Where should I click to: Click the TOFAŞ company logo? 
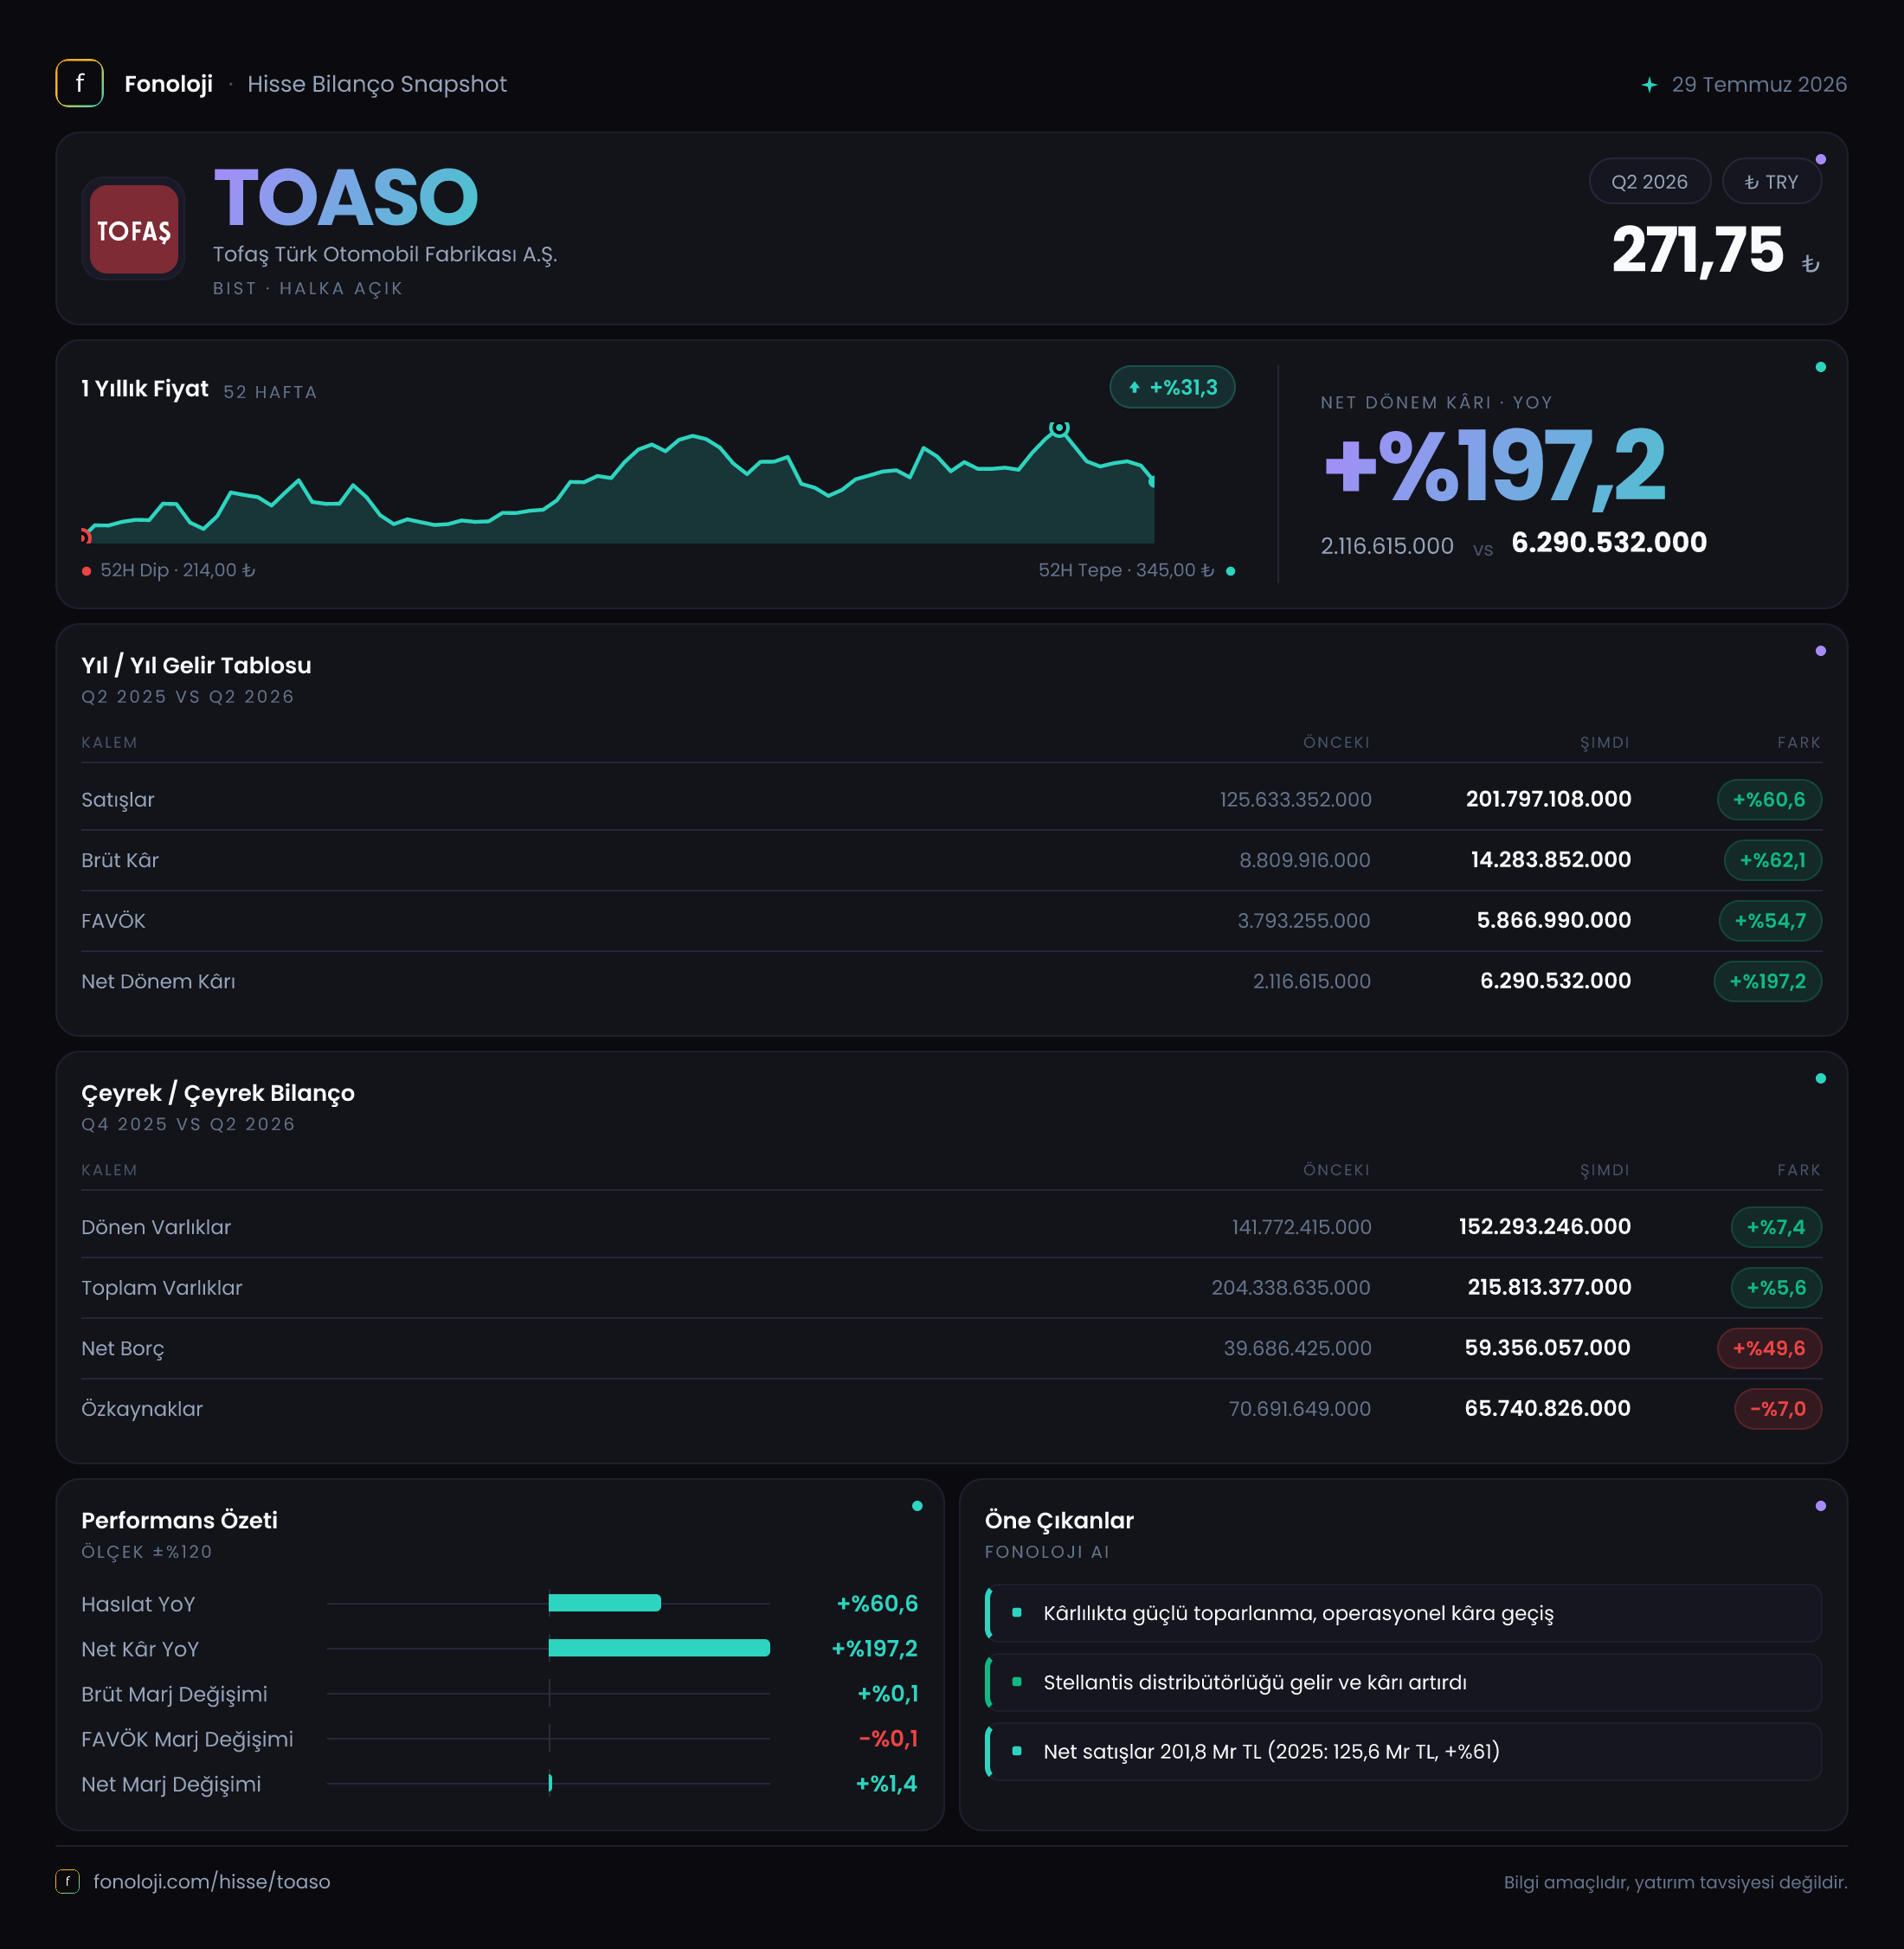133,229
